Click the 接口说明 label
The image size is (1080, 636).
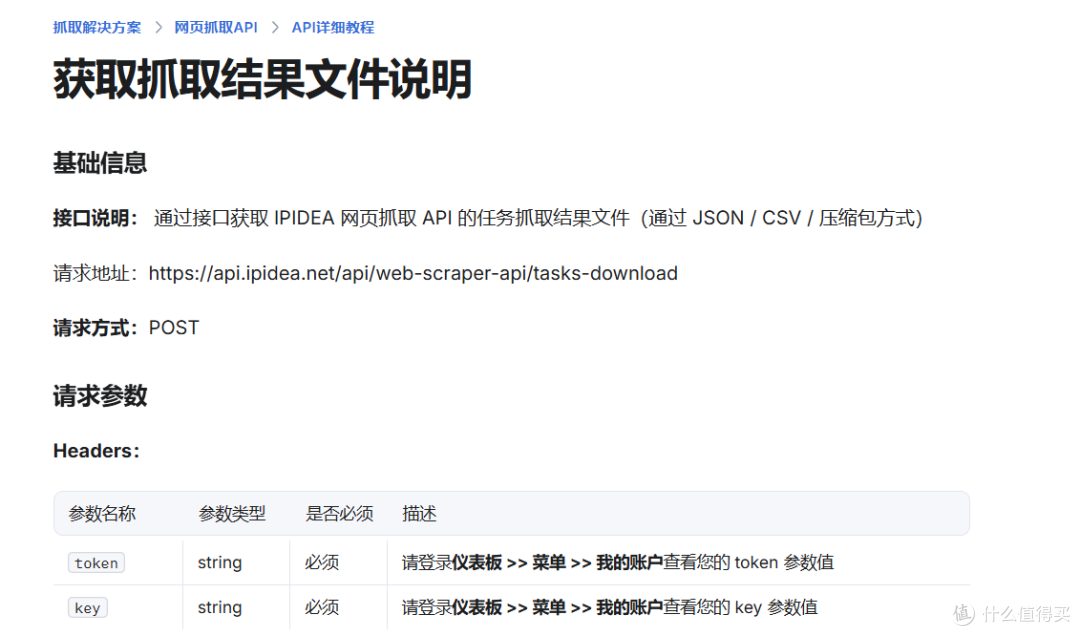95,218
